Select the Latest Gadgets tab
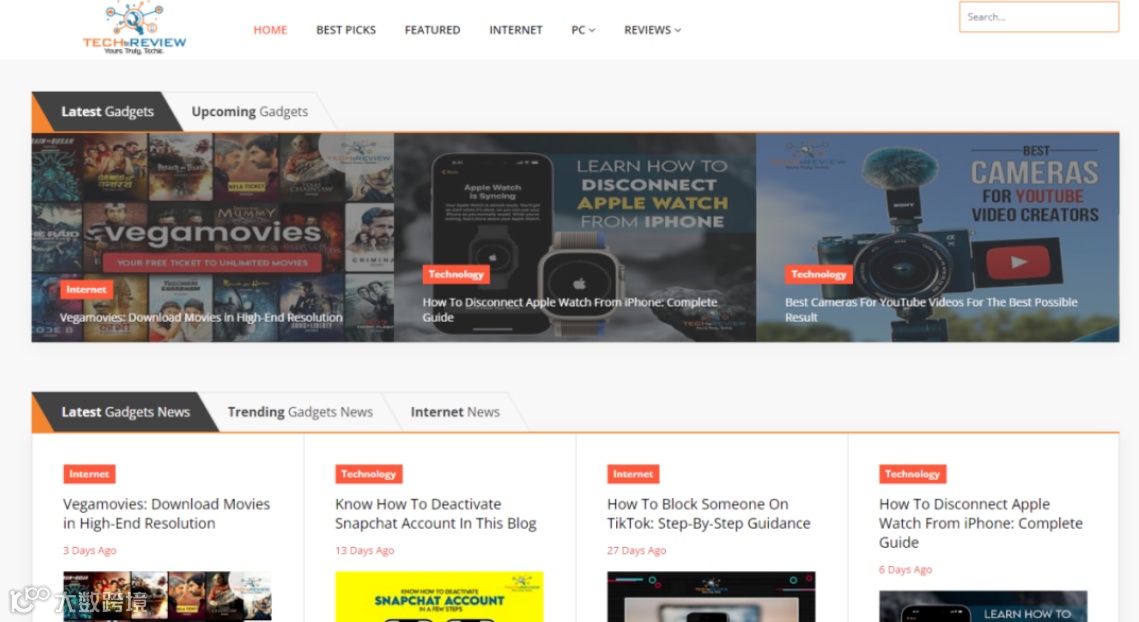Screen dimensions: 1139x622 point(108,112)
